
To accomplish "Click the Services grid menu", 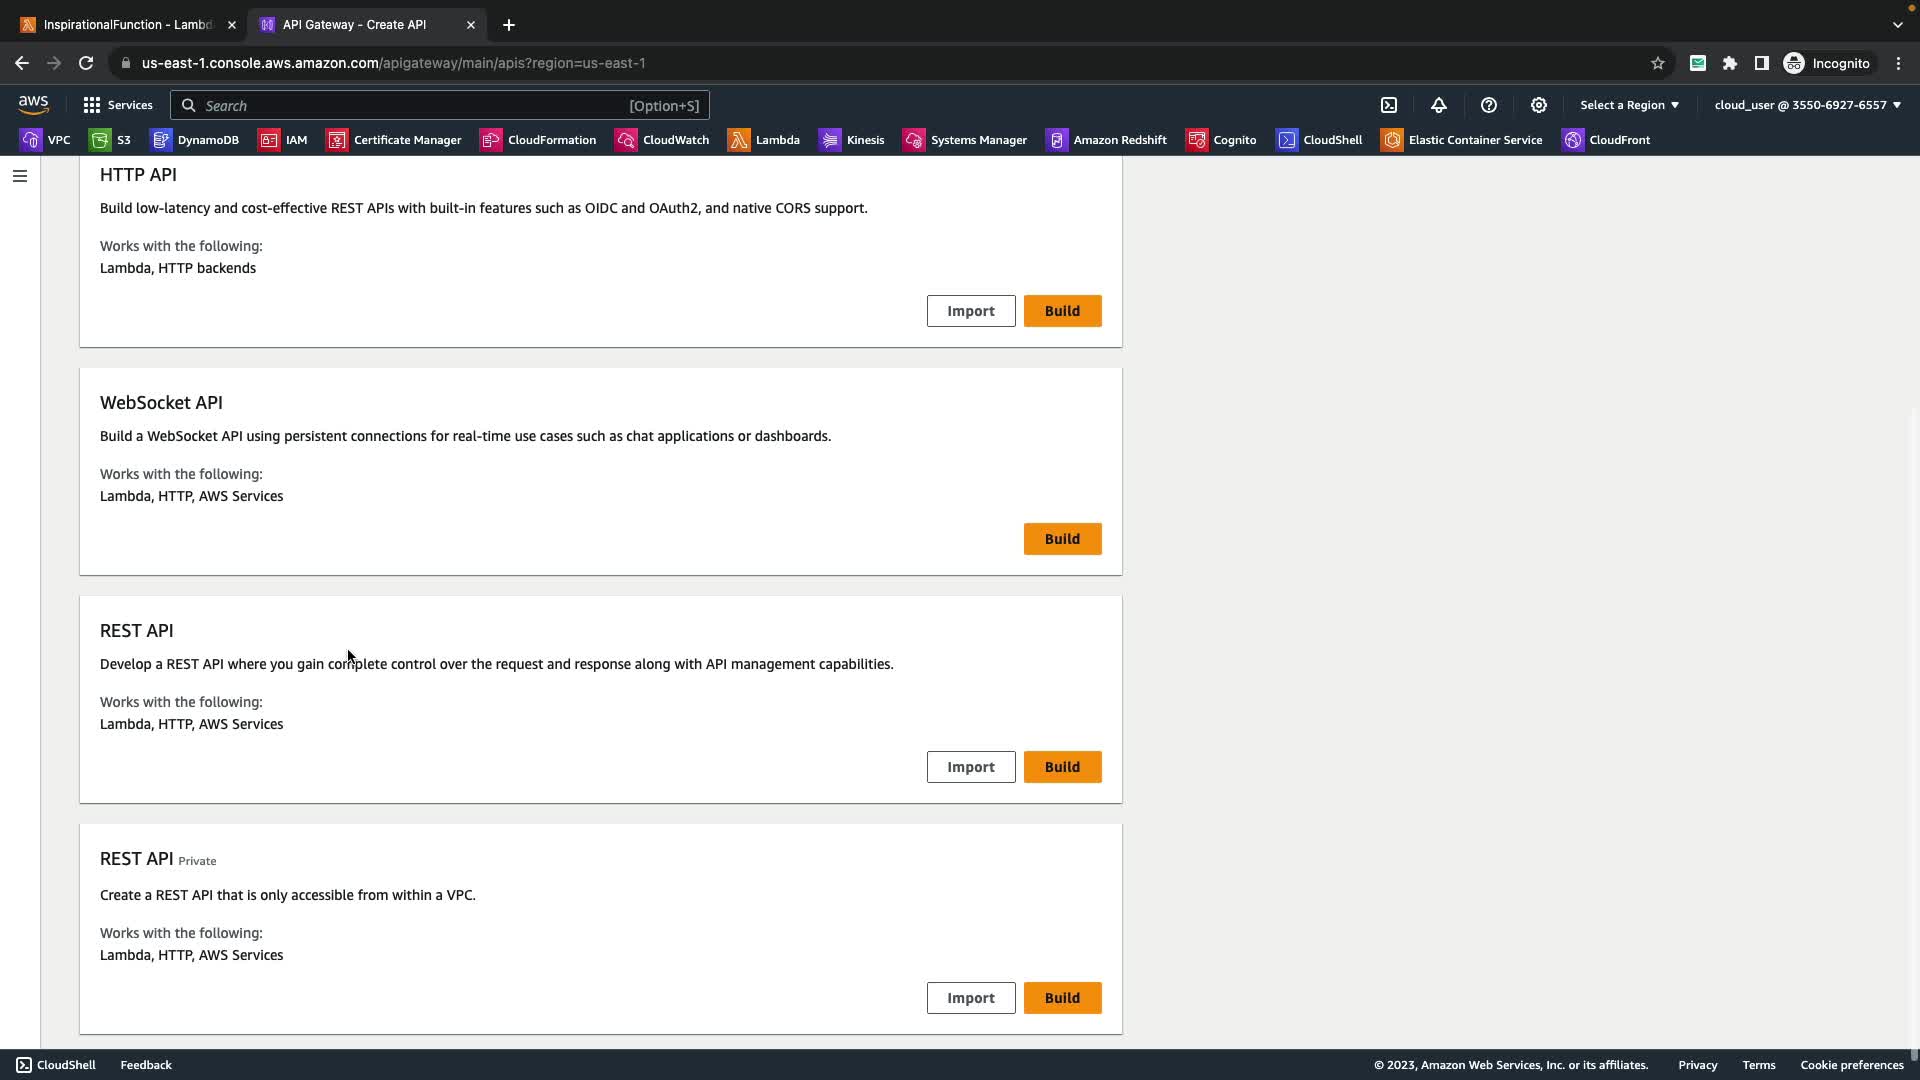I will tap(117, 105).
